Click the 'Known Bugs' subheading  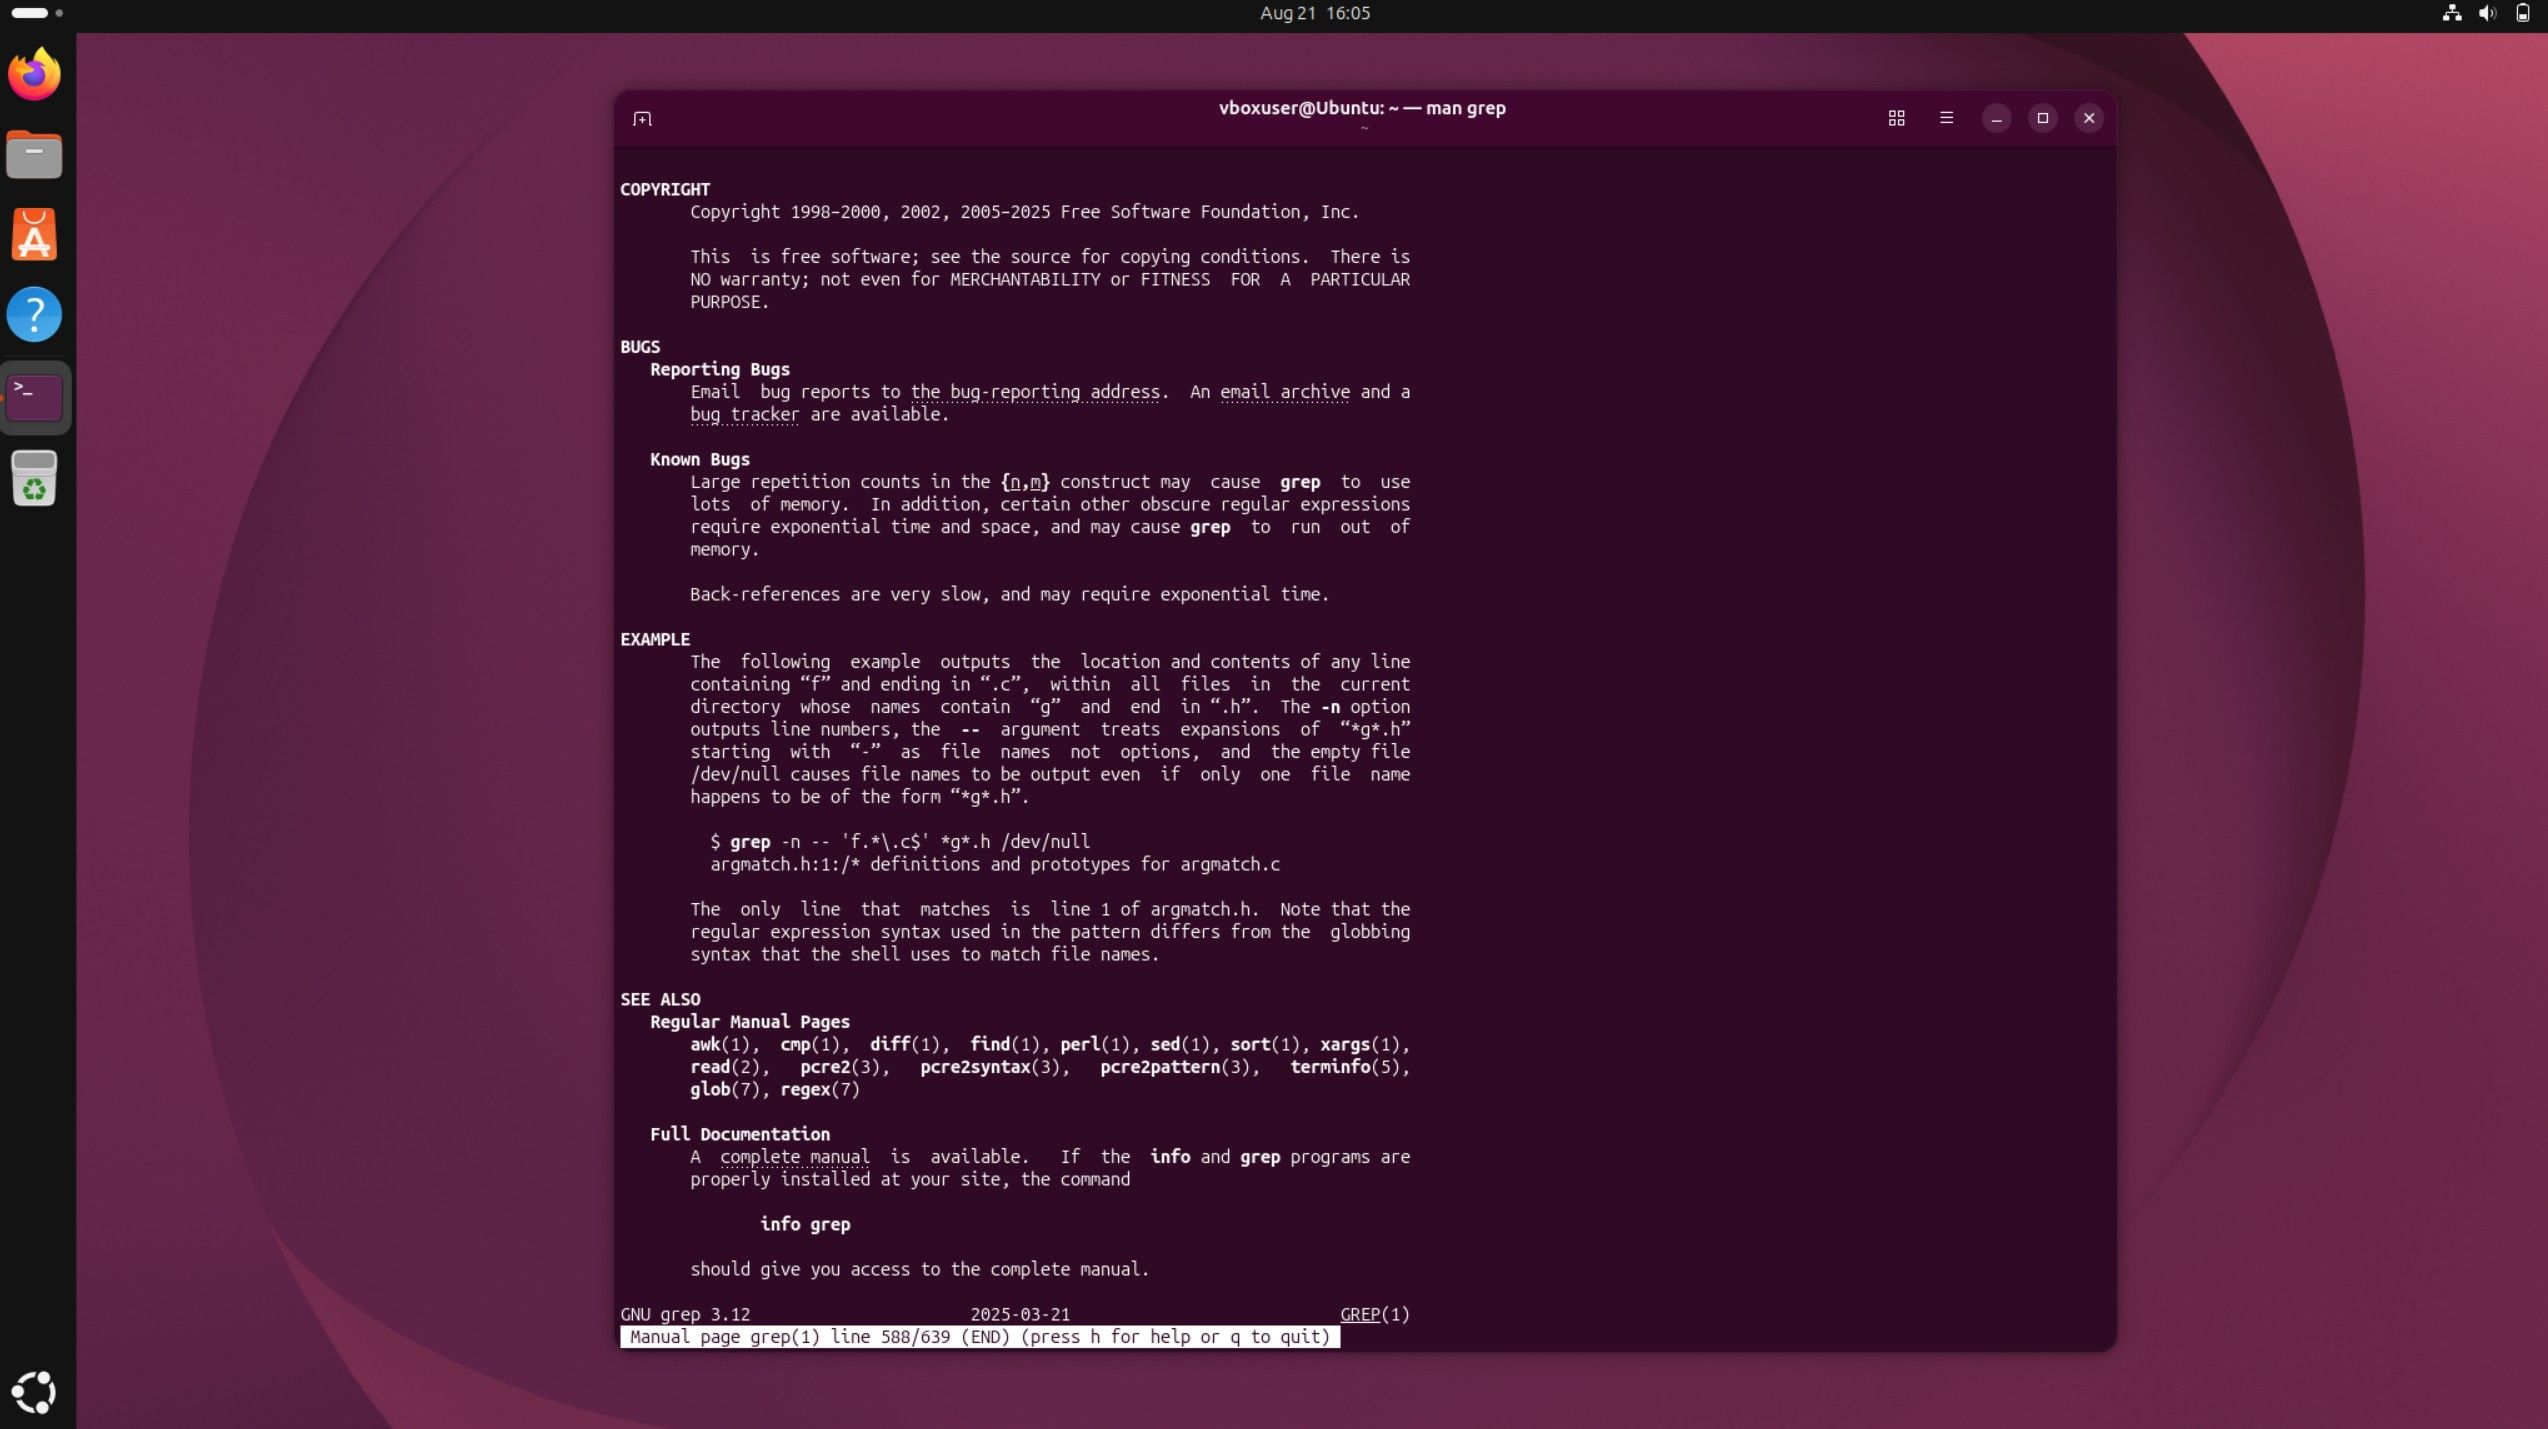700,460
